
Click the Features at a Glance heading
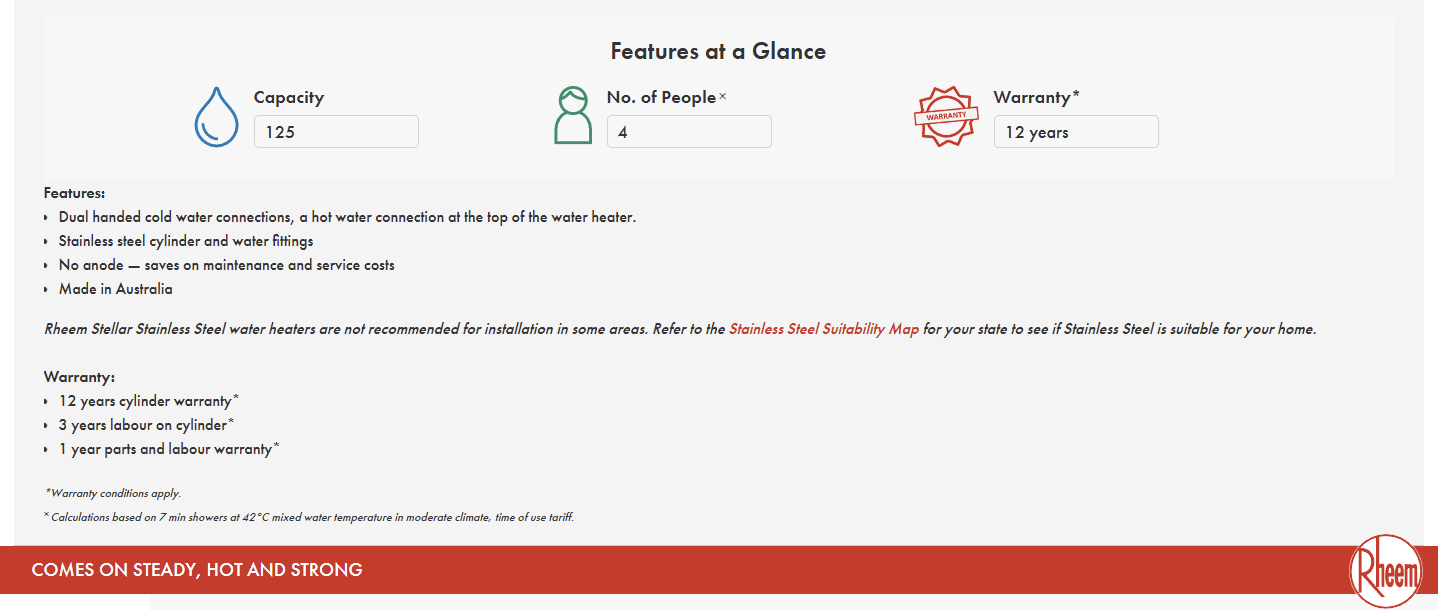[x=718, y=51]
